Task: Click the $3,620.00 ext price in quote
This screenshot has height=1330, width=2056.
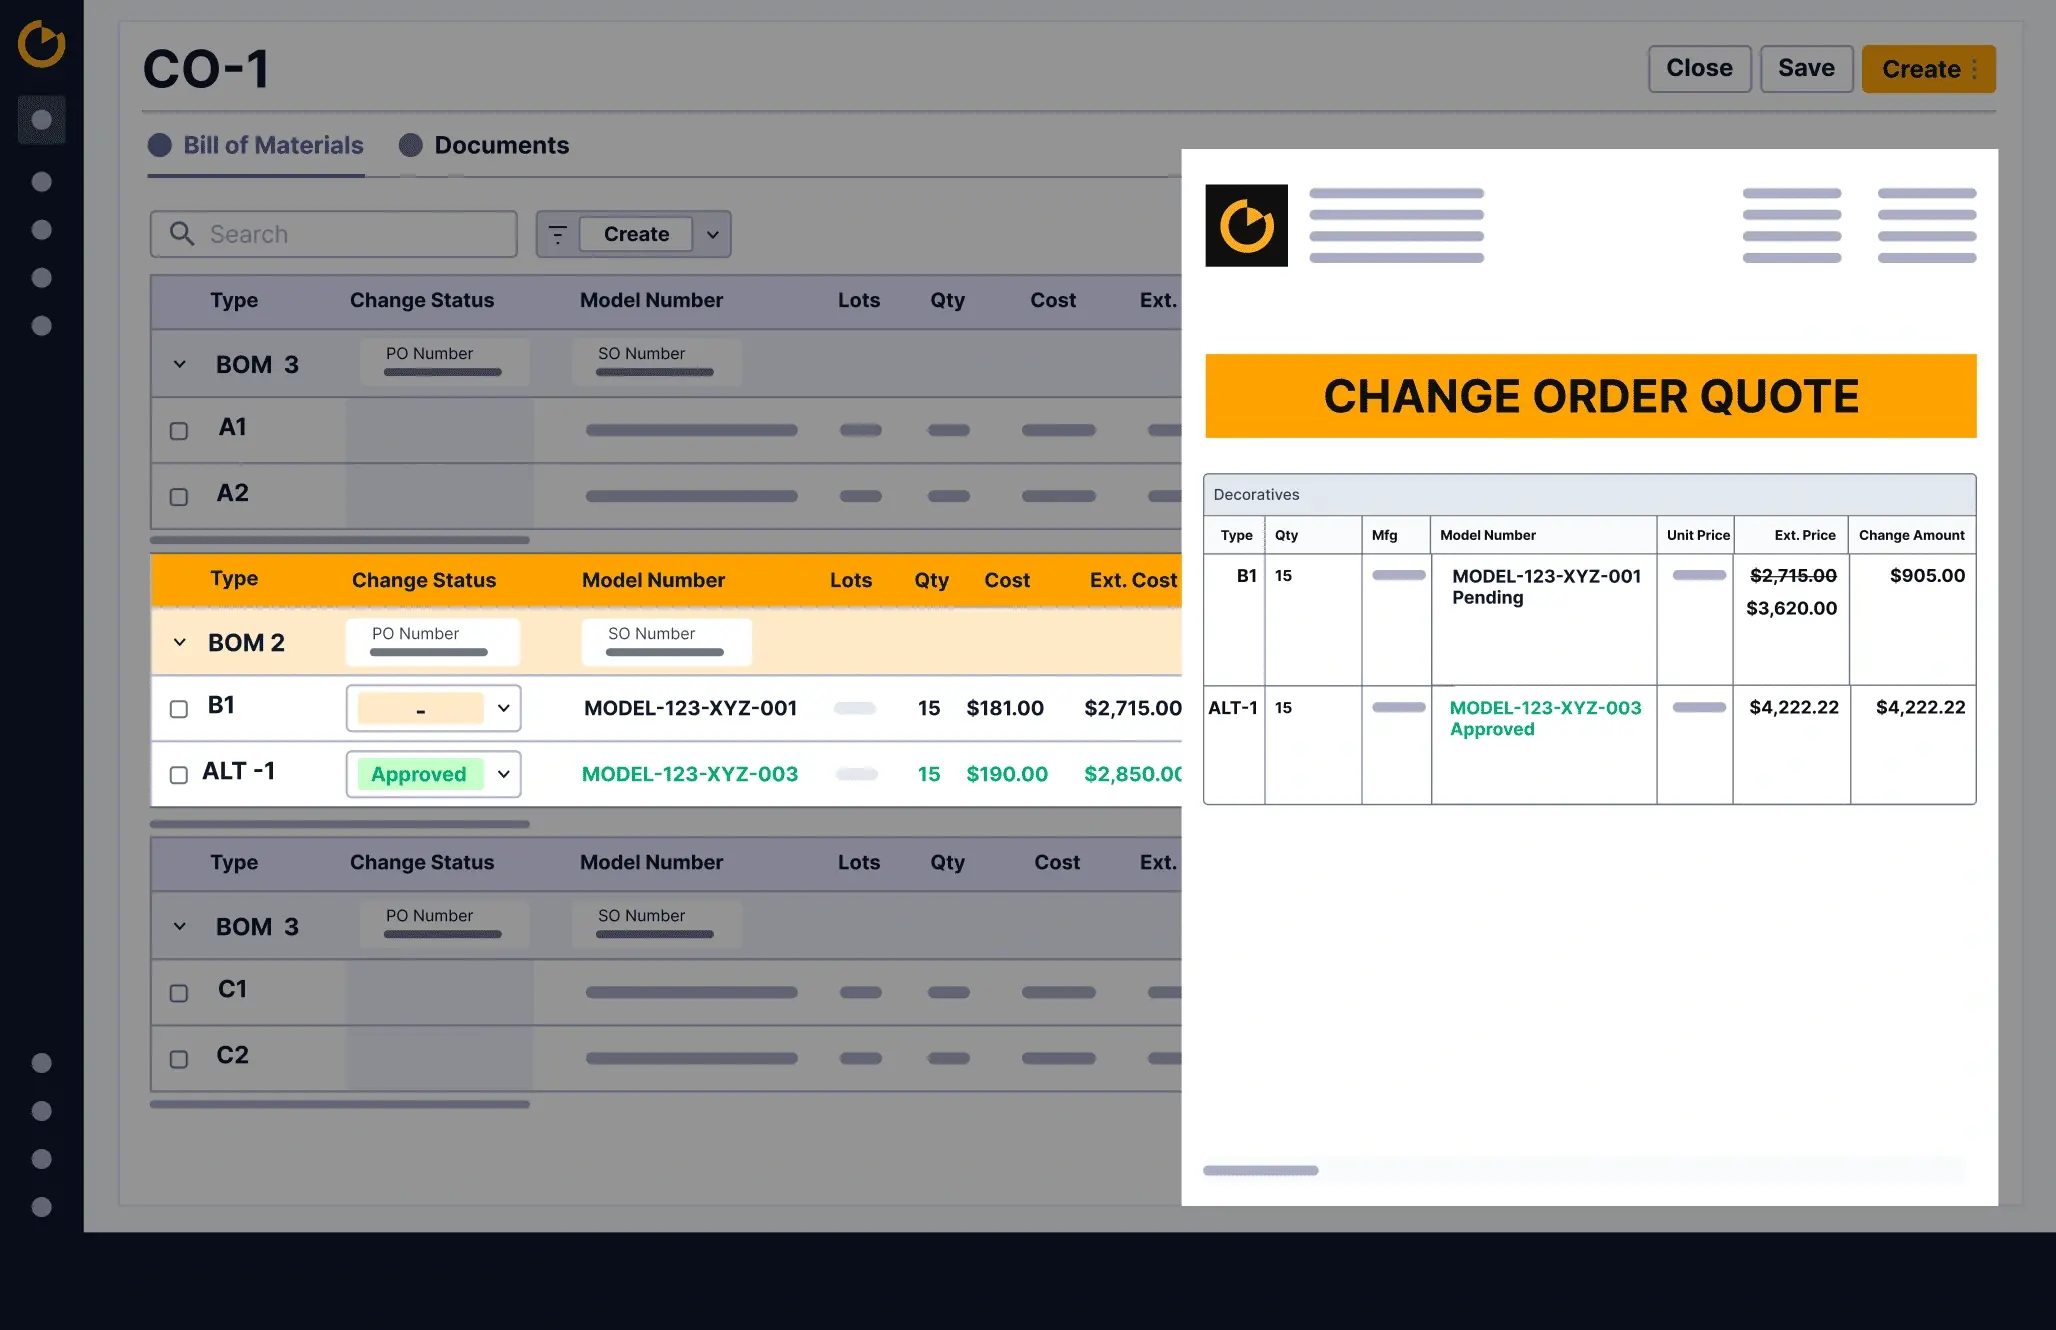Action: click(x=1791, y=608)
